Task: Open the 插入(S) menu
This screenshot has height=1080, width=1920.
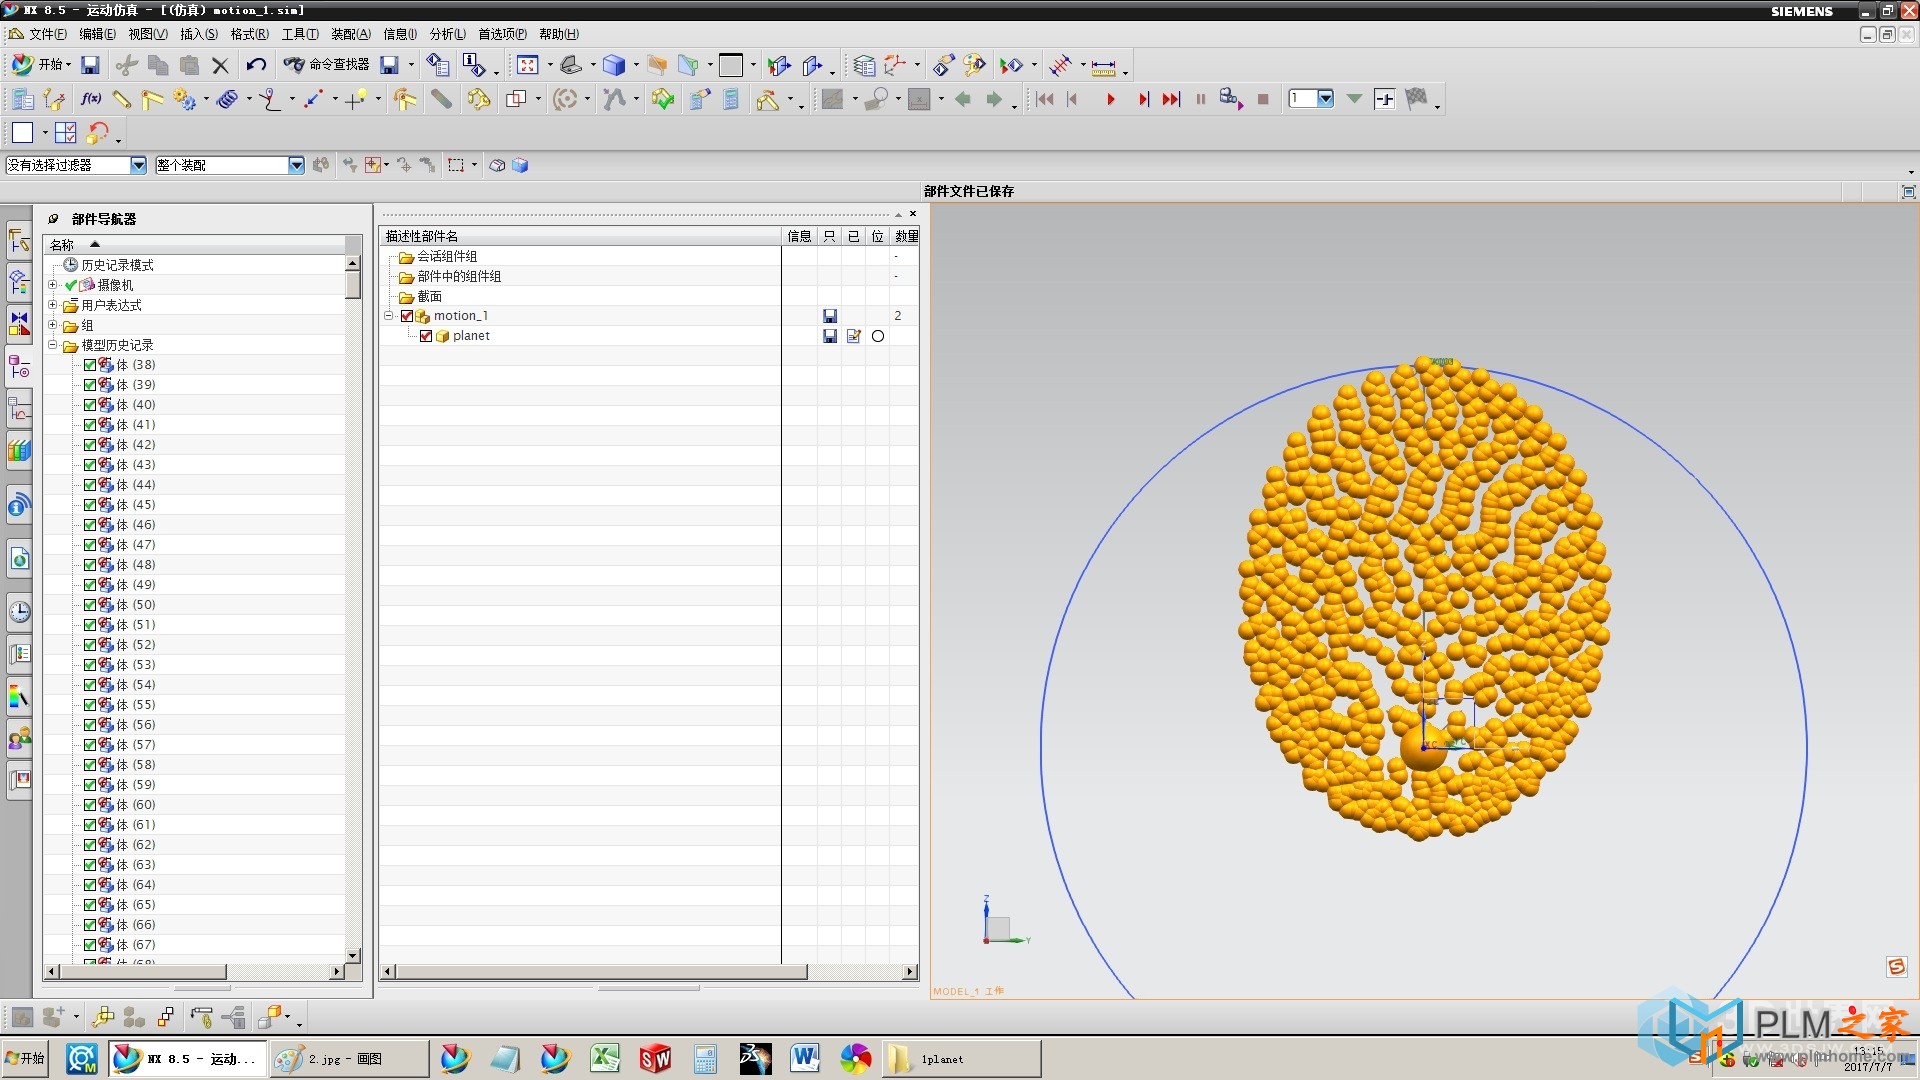Action: click(198, 34)
